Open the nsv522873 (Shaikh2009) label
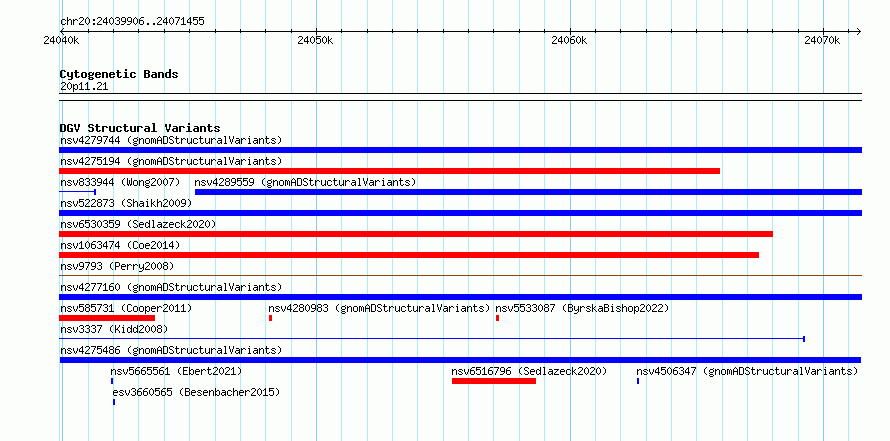This screenshot has width=890, height=441. click(126, 203)
